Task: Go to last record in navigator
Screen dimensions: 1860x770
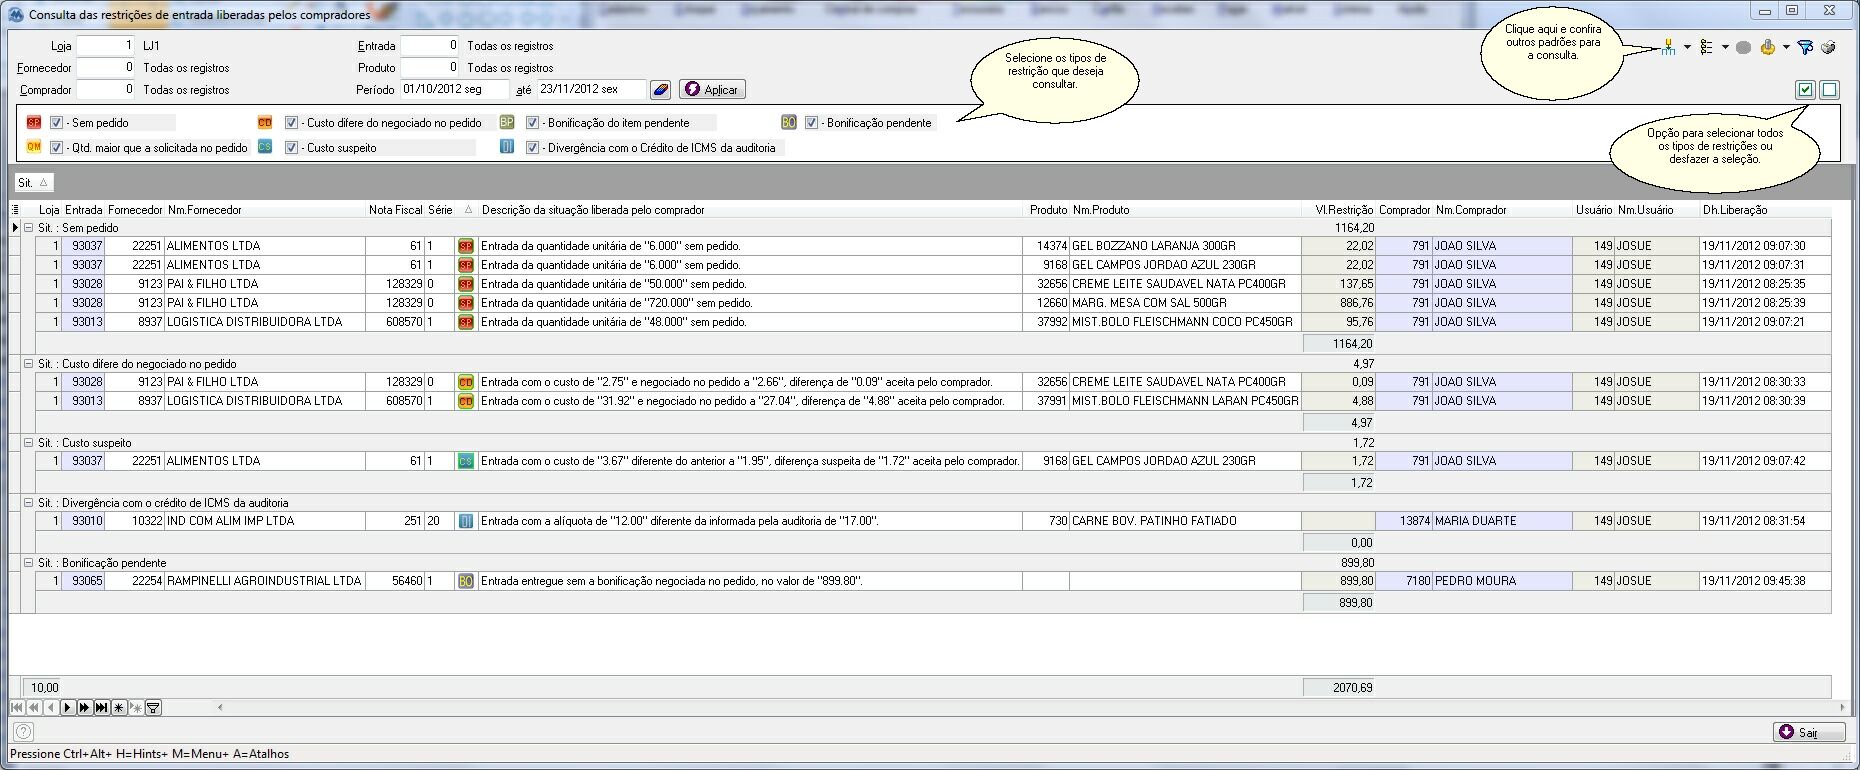Action: click(101, 708)
